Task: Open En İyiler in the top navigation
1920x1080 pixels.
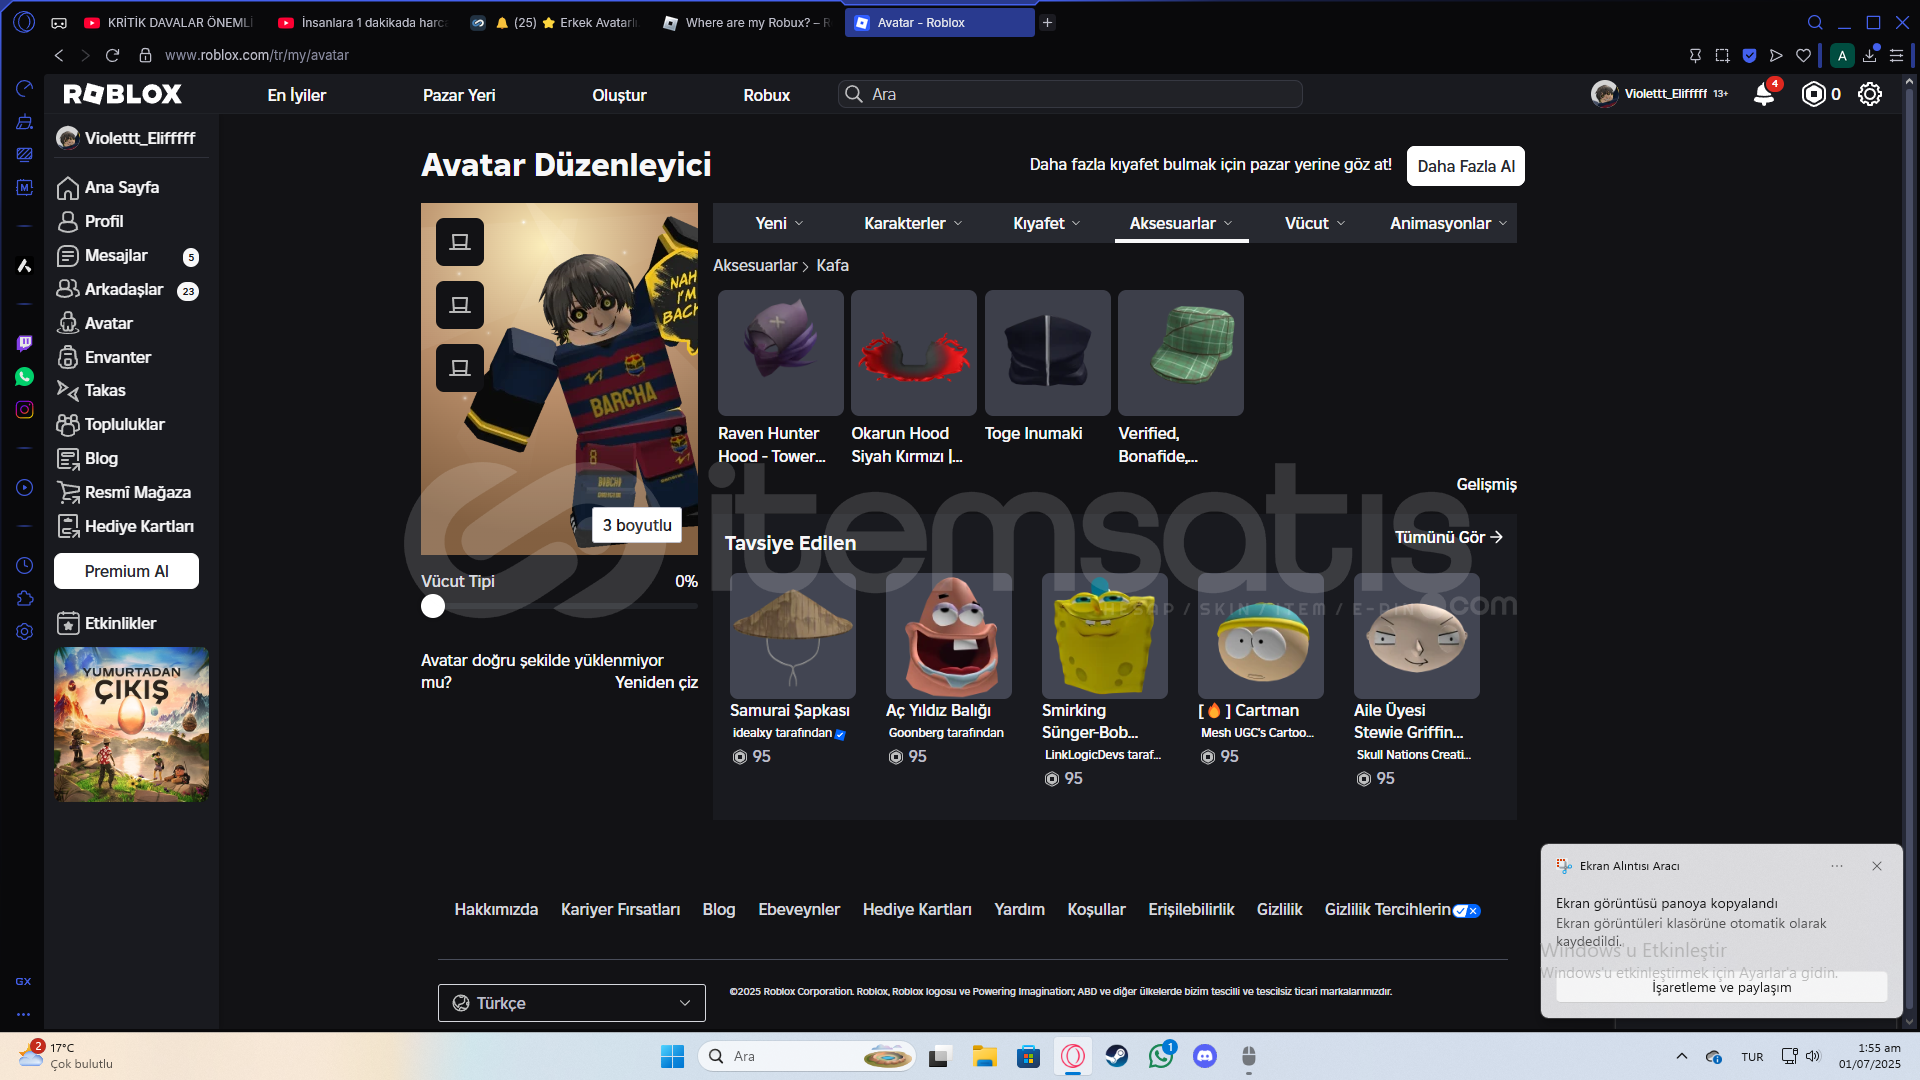Action: [297, 95]
